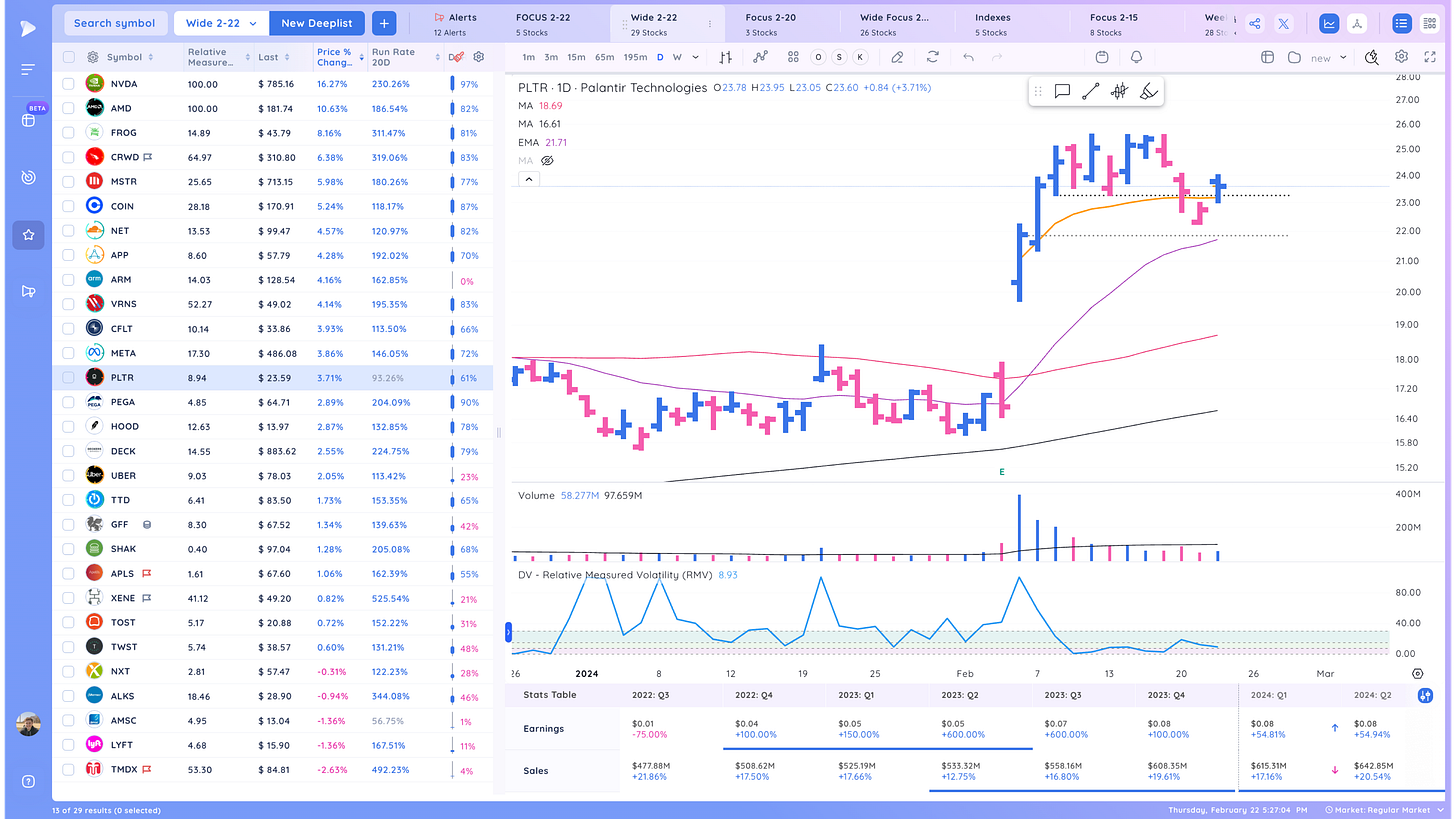Open the indicators line-graph icon
Image resolution: width=1456 pixels, height=819 pixels.
point(761,57)
